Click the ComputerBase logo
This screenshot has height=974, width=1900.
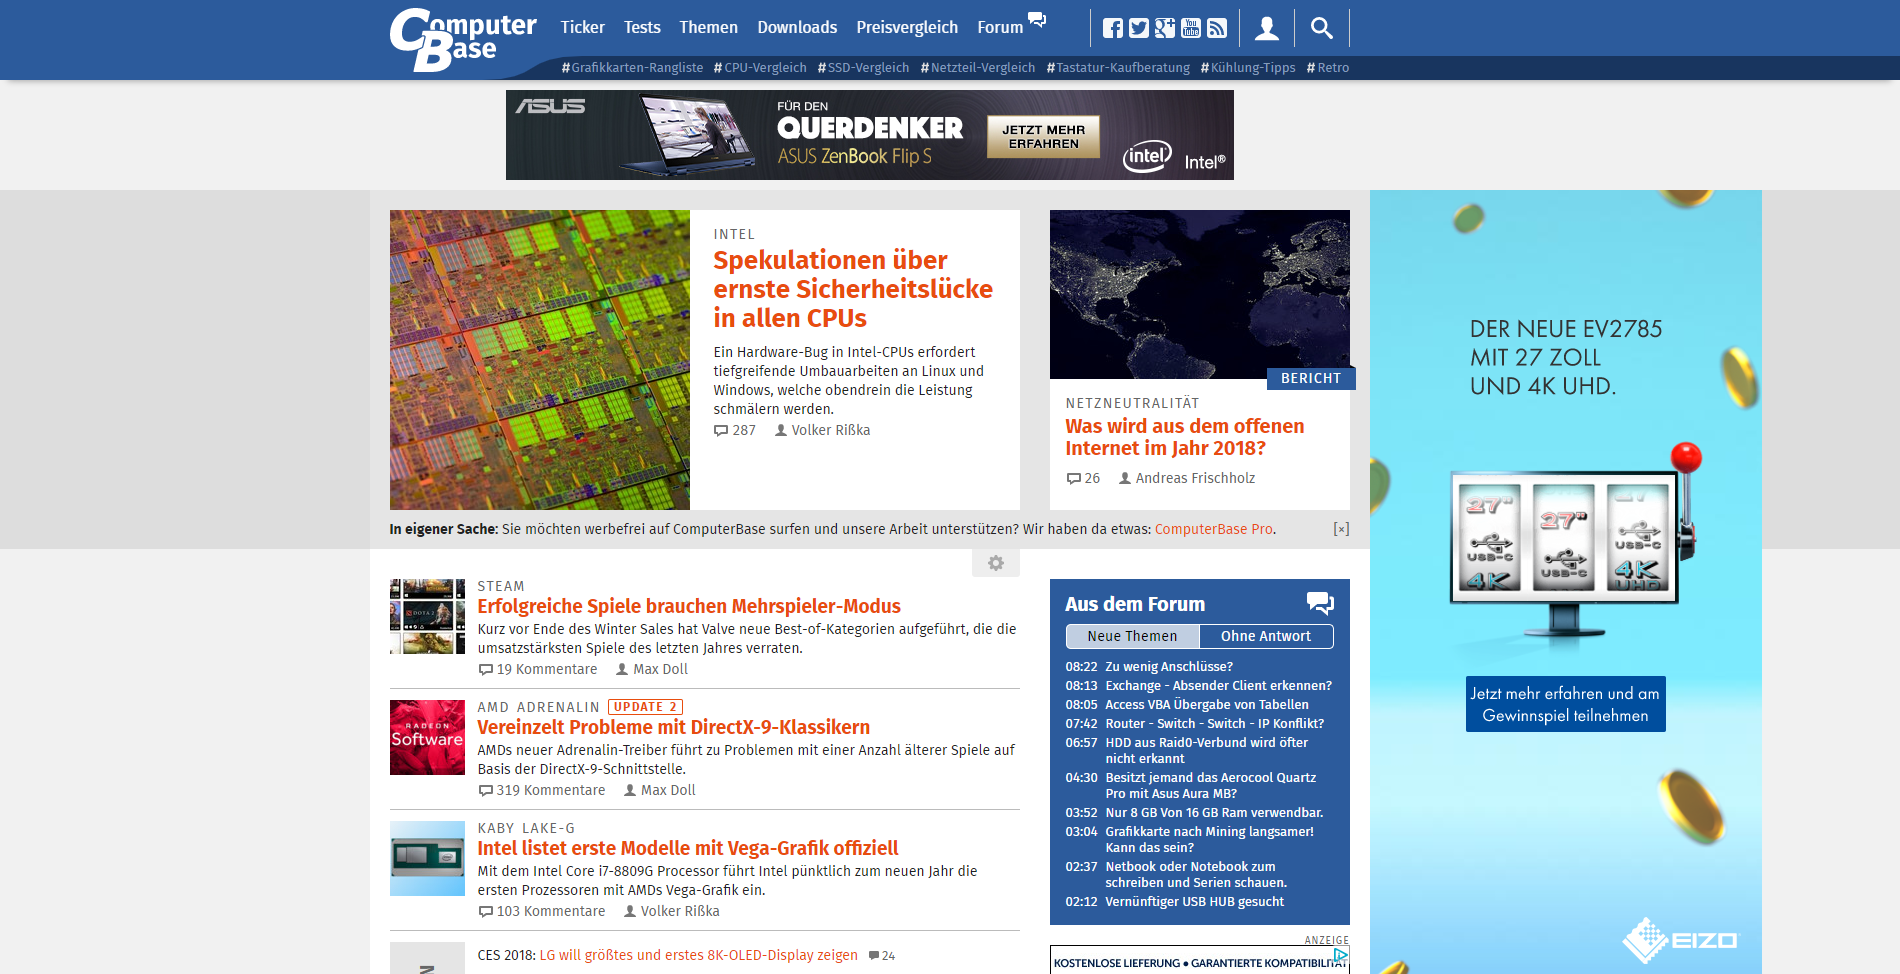pyautogui.click(x=462, y=39)
